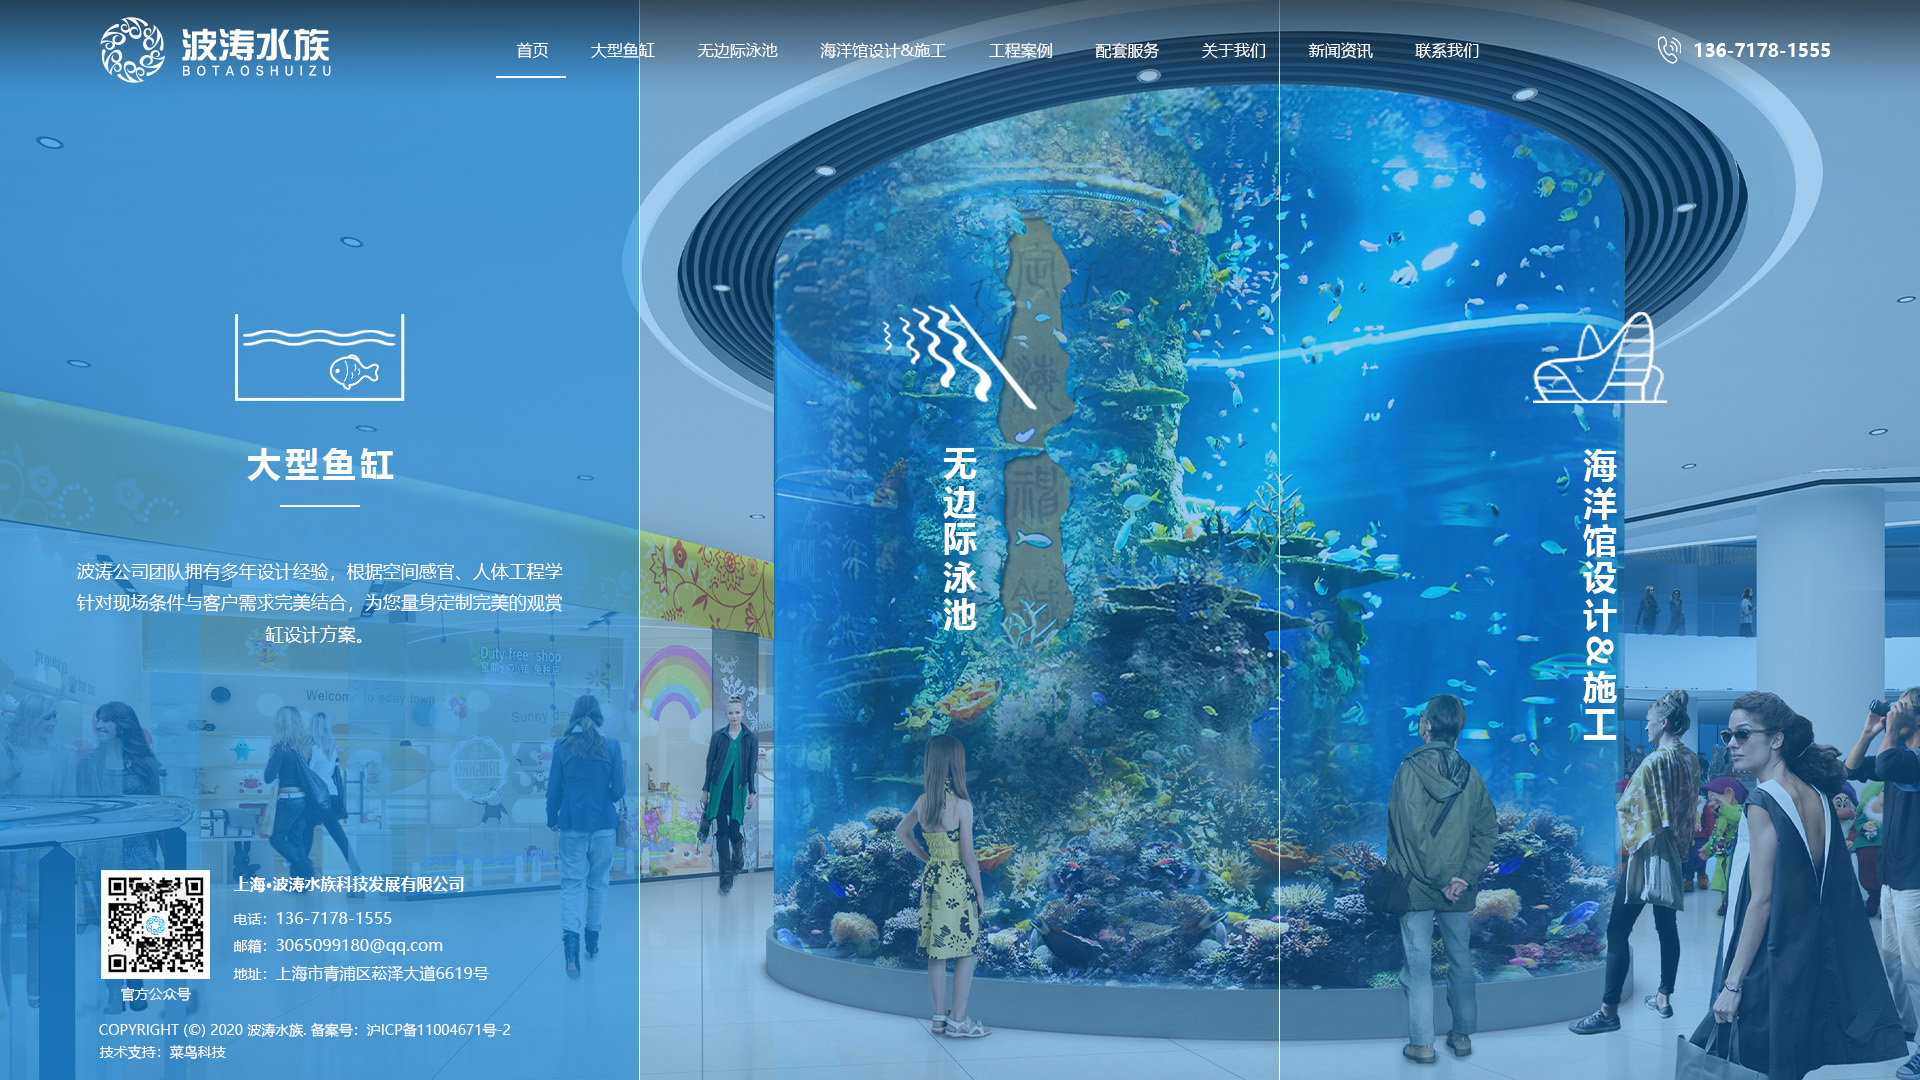Click the aquarium building icon

[x=1599, y=357]
